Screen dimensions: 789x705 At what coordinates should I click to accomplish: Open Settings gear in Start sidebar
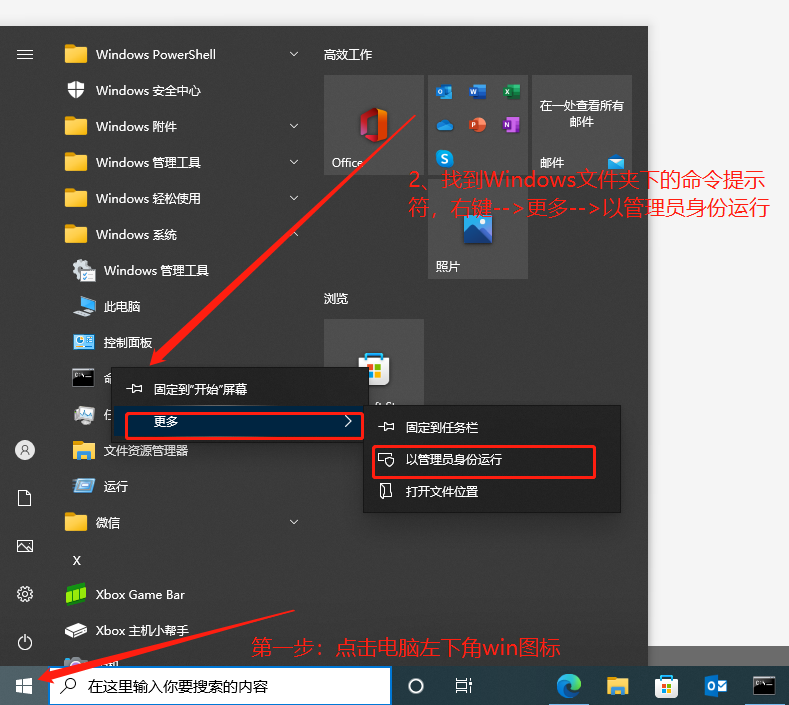(25, 594)
